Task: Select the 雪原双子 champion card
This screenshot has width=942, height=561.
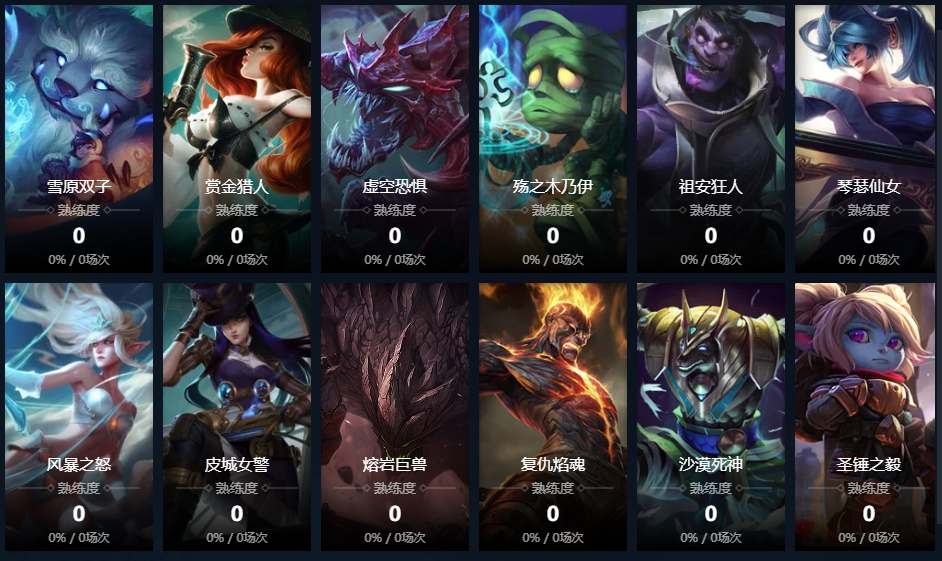Action: (79, 139)
